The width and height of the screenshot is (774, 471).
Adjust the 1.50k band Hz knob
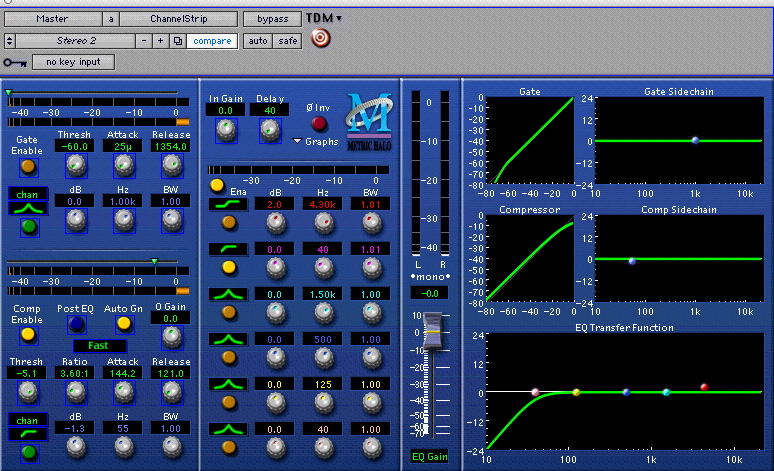323,313
